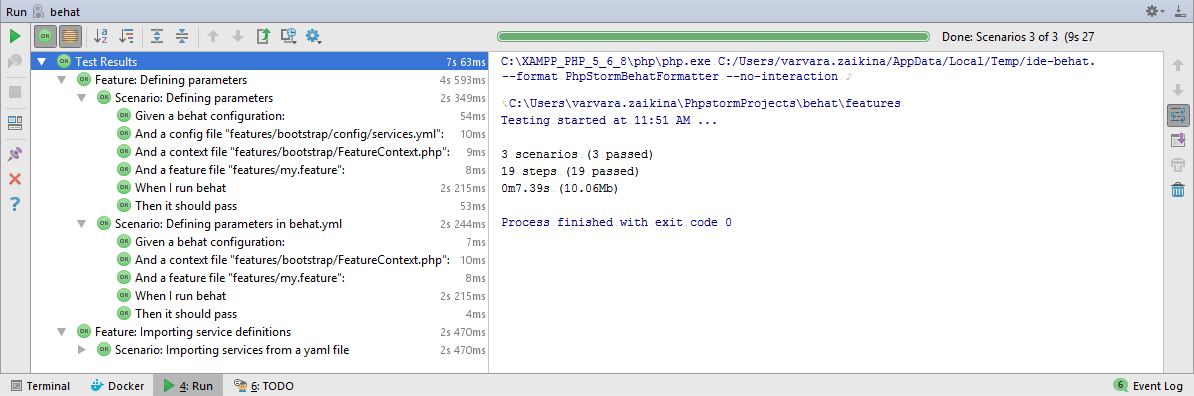Rerun the behat tests with green play button
This screenshot has height=396, width=1194.
click(14, 36)
